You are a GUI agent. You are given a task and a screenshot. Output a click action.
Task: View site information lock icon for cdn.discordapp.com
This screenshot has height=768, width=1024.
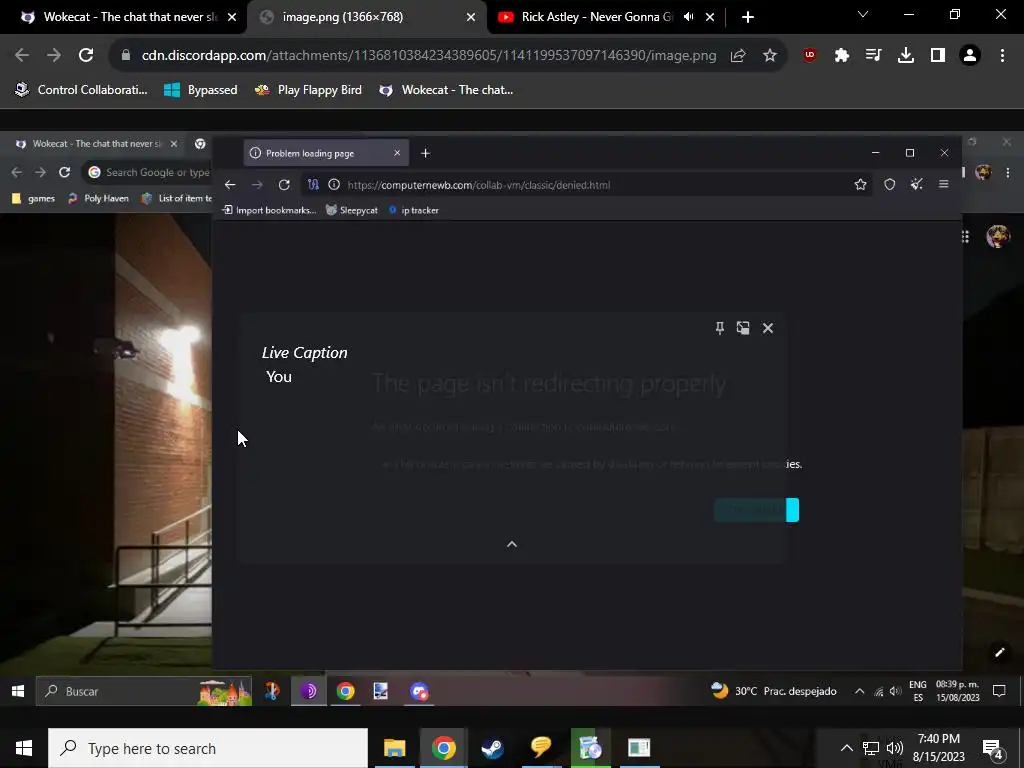click(x=126, y=56)
